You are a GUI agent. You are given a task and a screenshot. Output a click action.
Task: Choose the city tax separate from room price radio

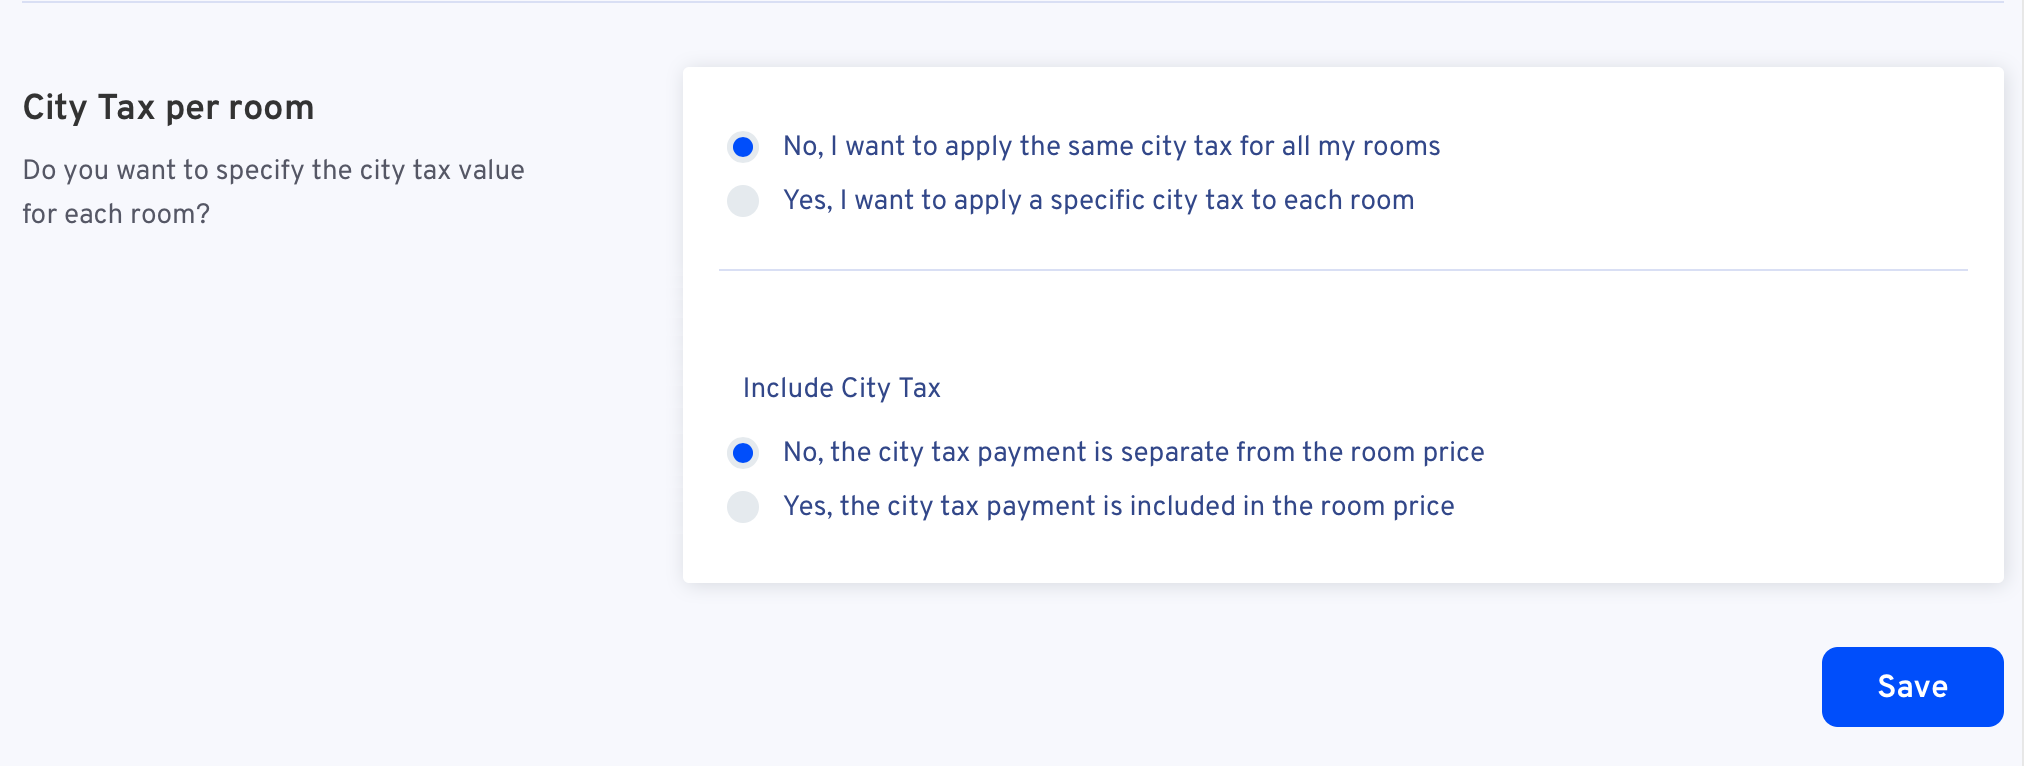pos(743,453)
